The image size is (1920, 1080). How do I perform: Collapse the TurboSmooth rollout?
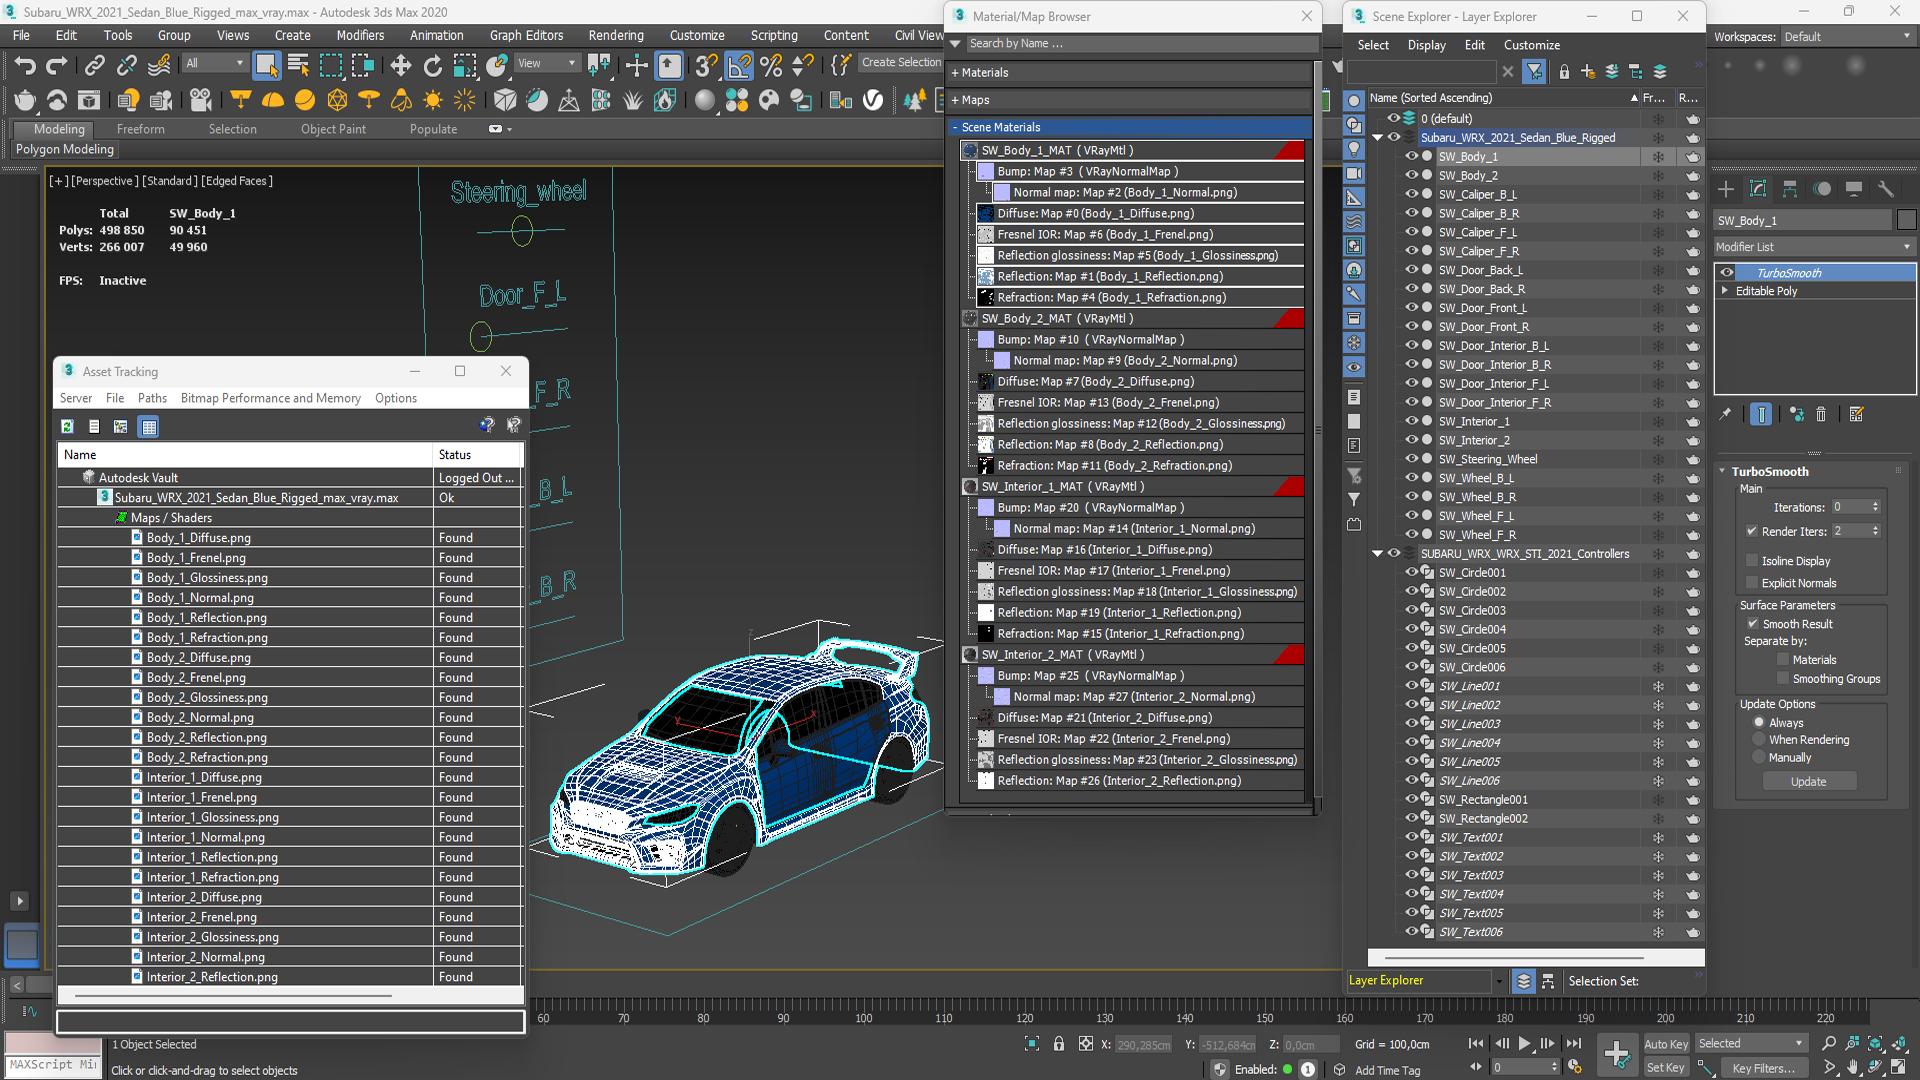click(1722, 472)
